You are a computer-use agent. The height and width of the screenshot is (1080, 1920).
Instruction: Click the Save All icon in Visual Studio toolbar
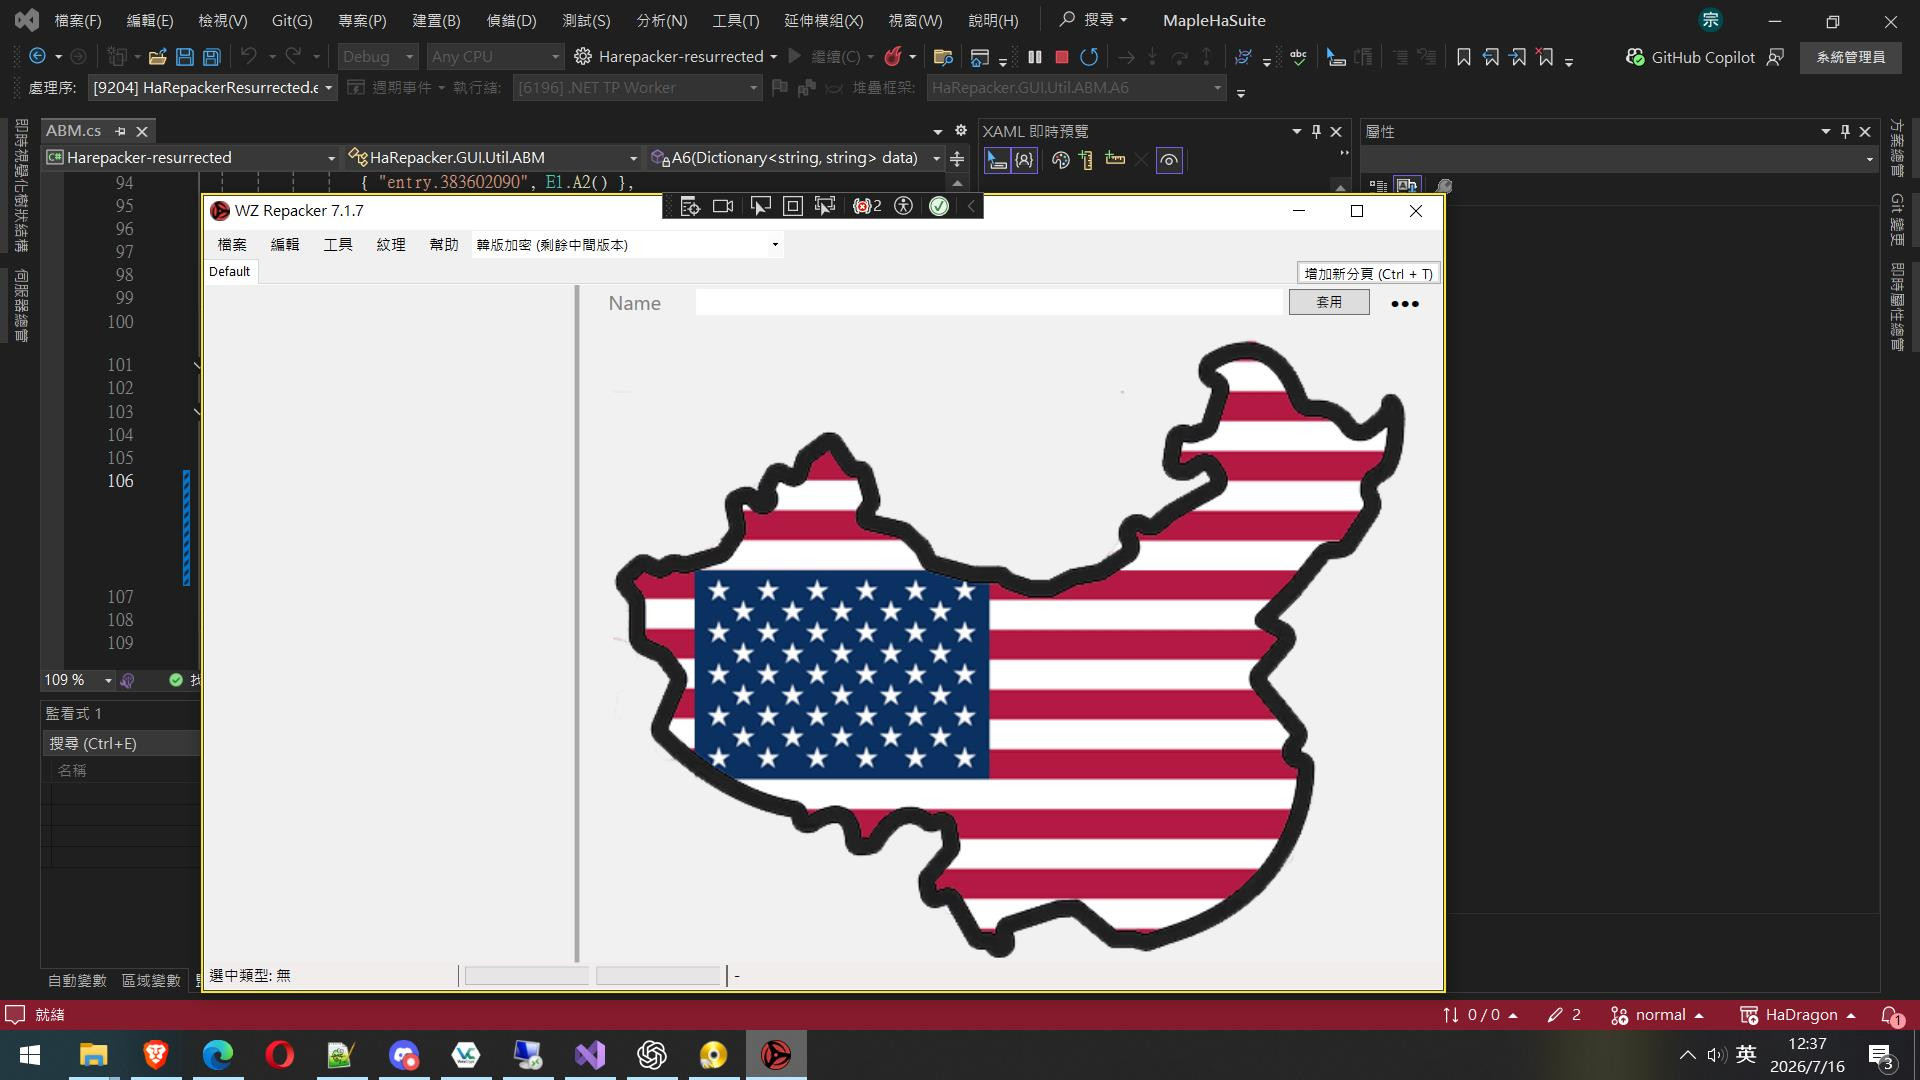[212, 57]
